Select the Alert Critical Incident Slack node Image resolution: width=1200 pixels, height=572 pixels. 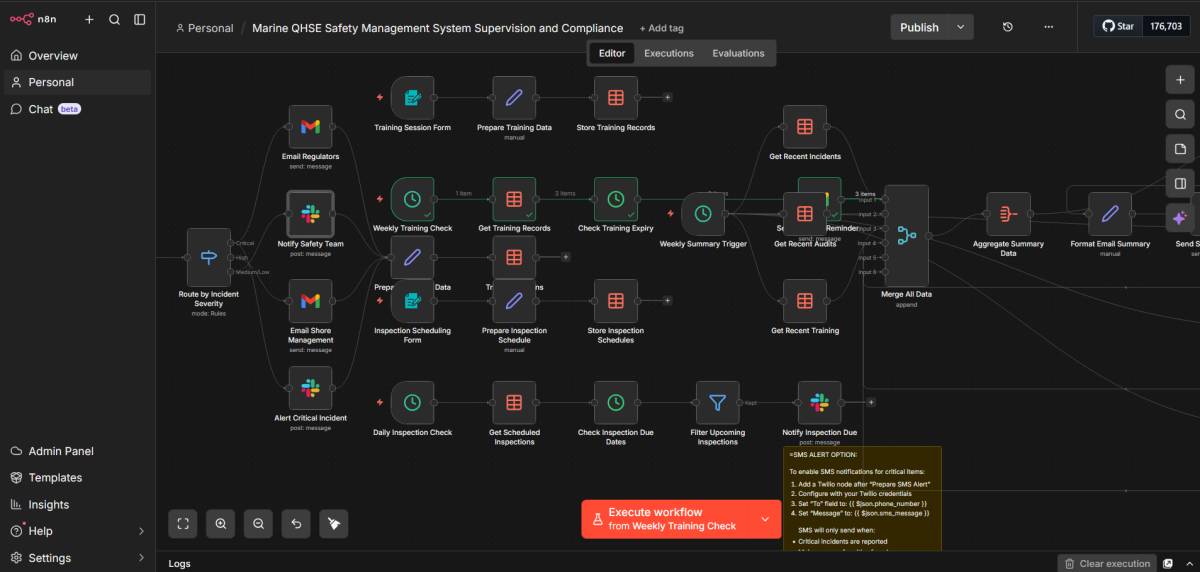[310, 388]
